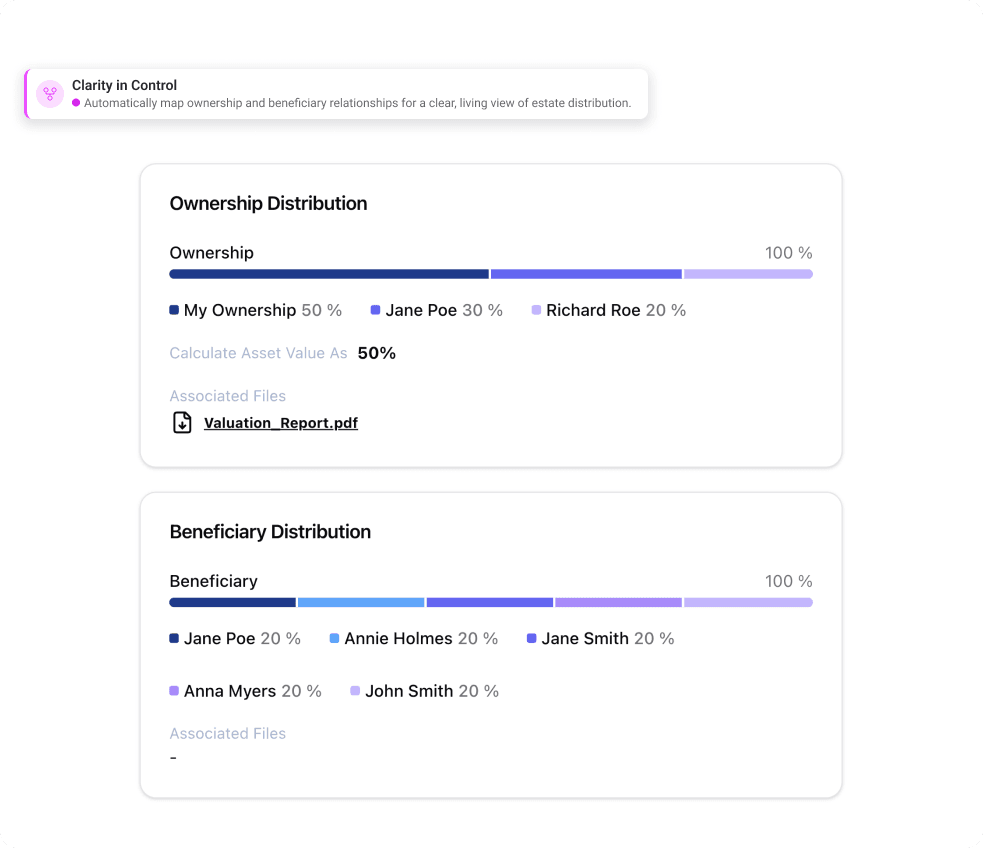Click the My Ownership dark blue legend swatch
Image resolution: width=983 pixels, height=848 pixels.
click(x=174, y=310)
